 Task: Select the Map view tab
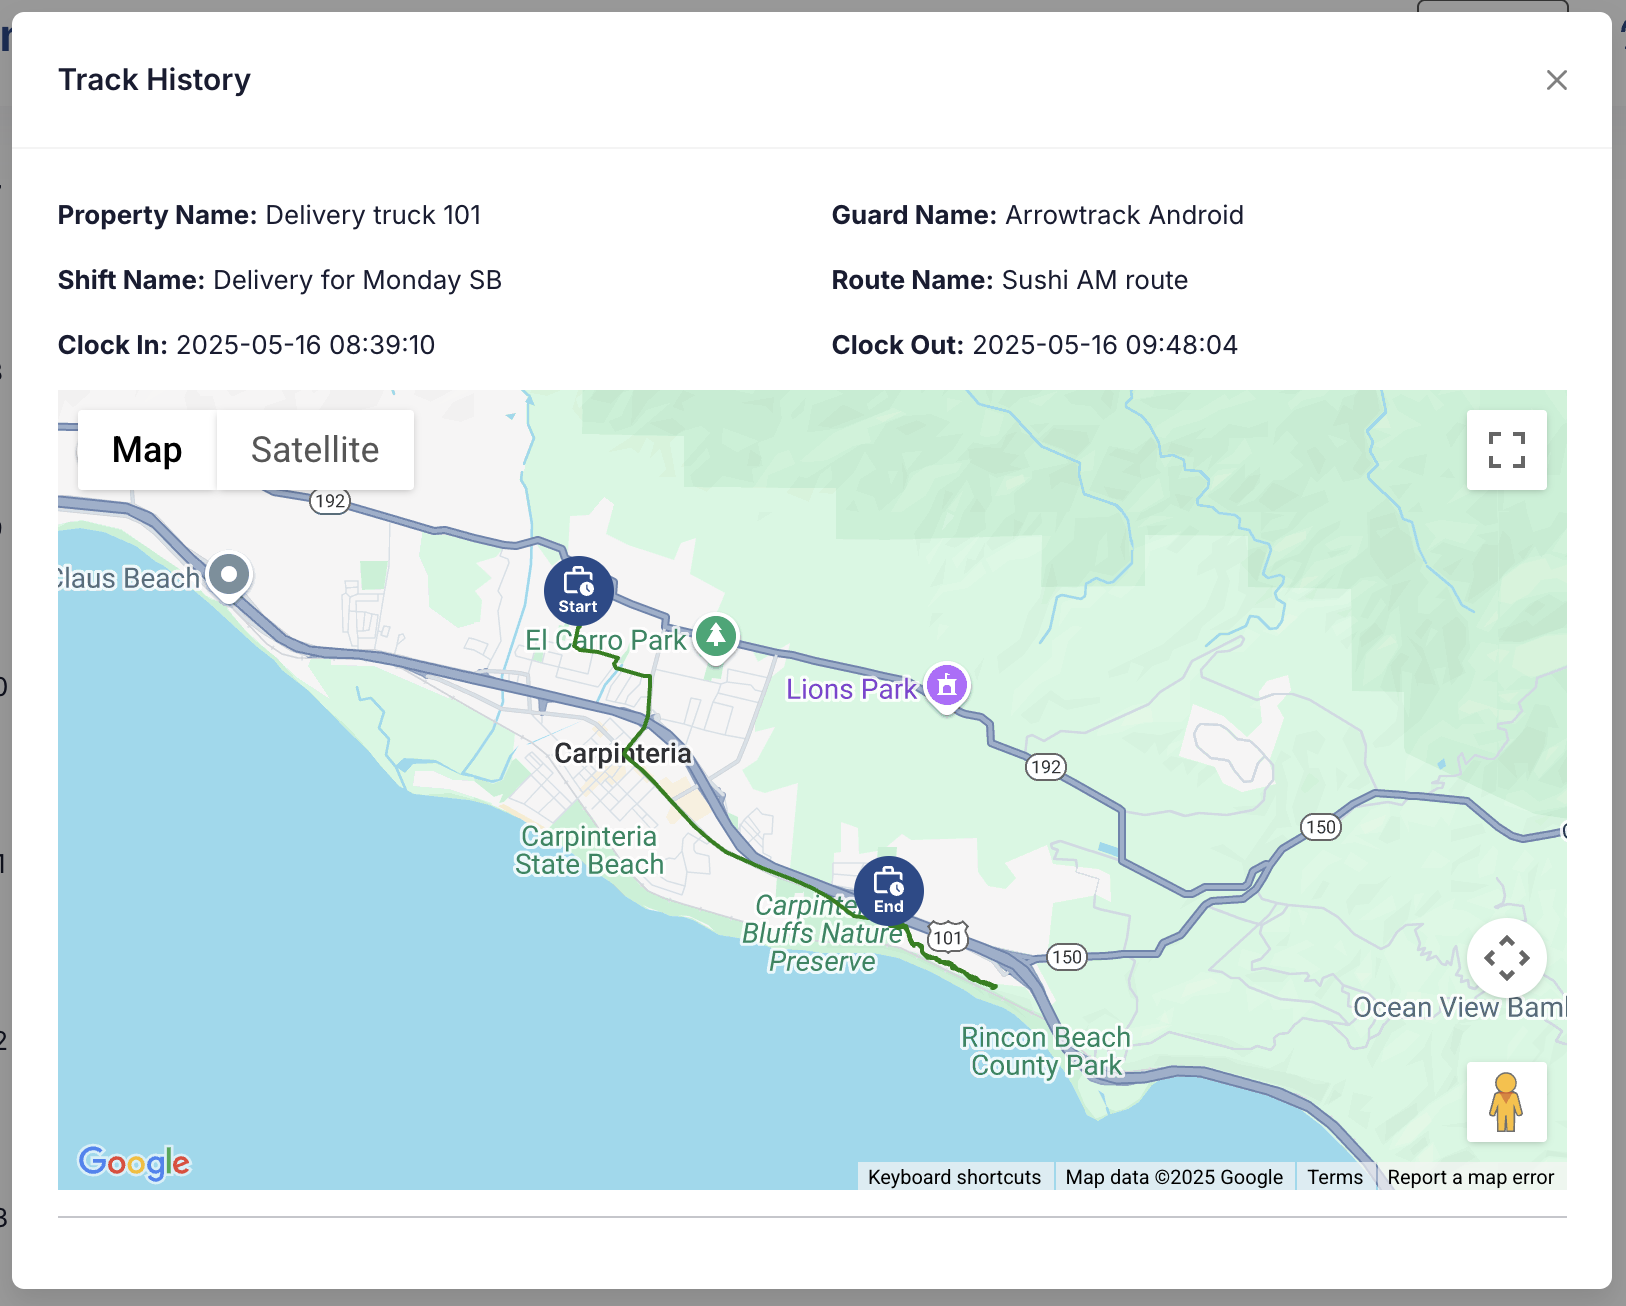[x=147, y=450]
